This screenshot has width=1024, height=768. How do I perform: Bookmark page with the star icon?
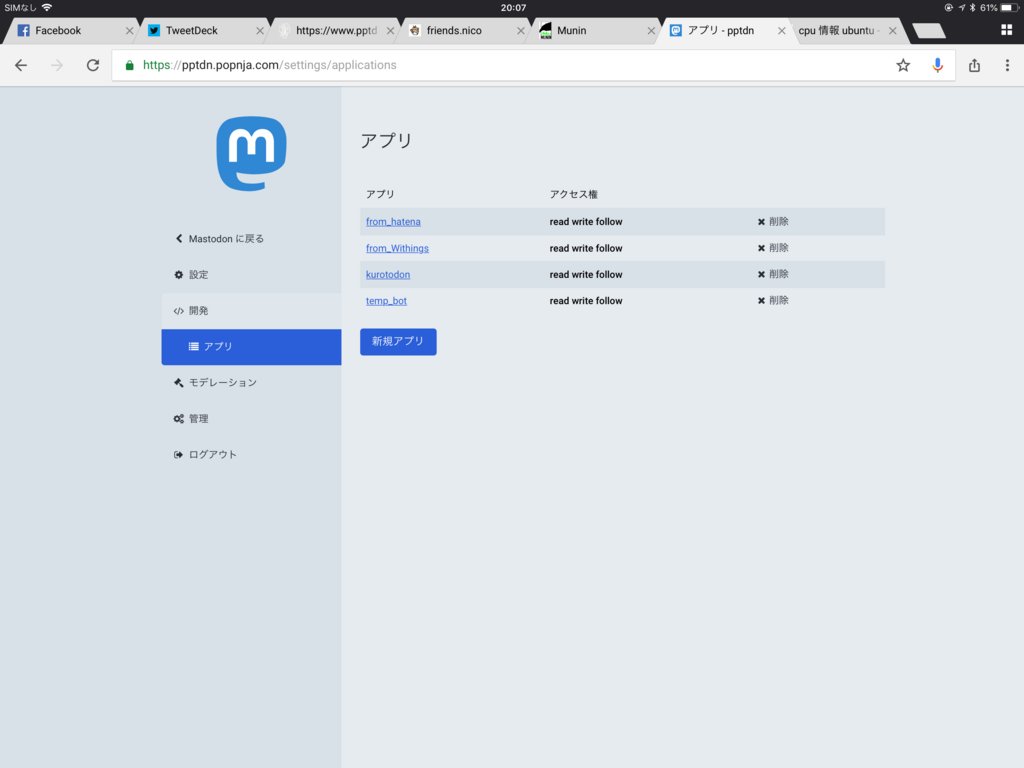point(903,65)
